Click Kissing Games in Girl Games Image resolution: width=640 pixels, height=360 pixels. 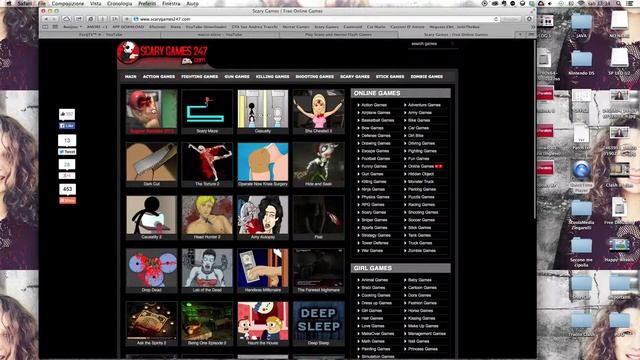421,318
